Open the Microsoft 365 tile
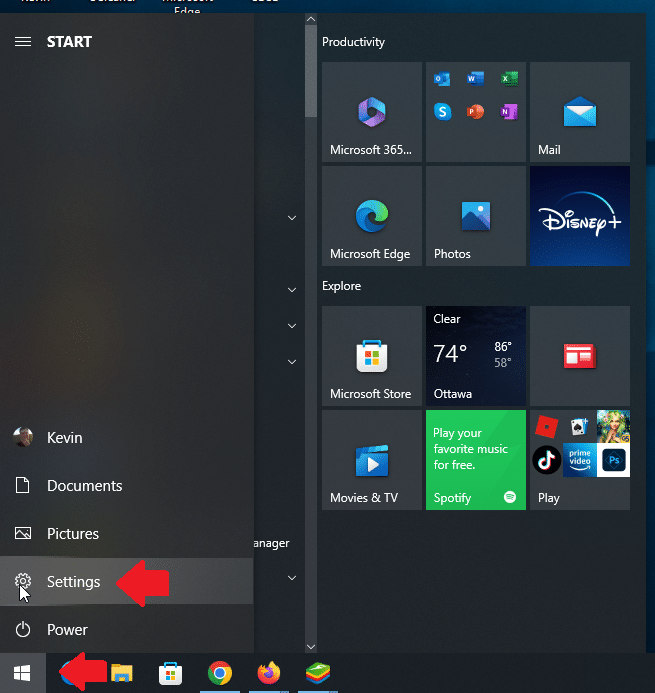The height and width of the screenshot is (693, 655). click(x=372, y=112)
